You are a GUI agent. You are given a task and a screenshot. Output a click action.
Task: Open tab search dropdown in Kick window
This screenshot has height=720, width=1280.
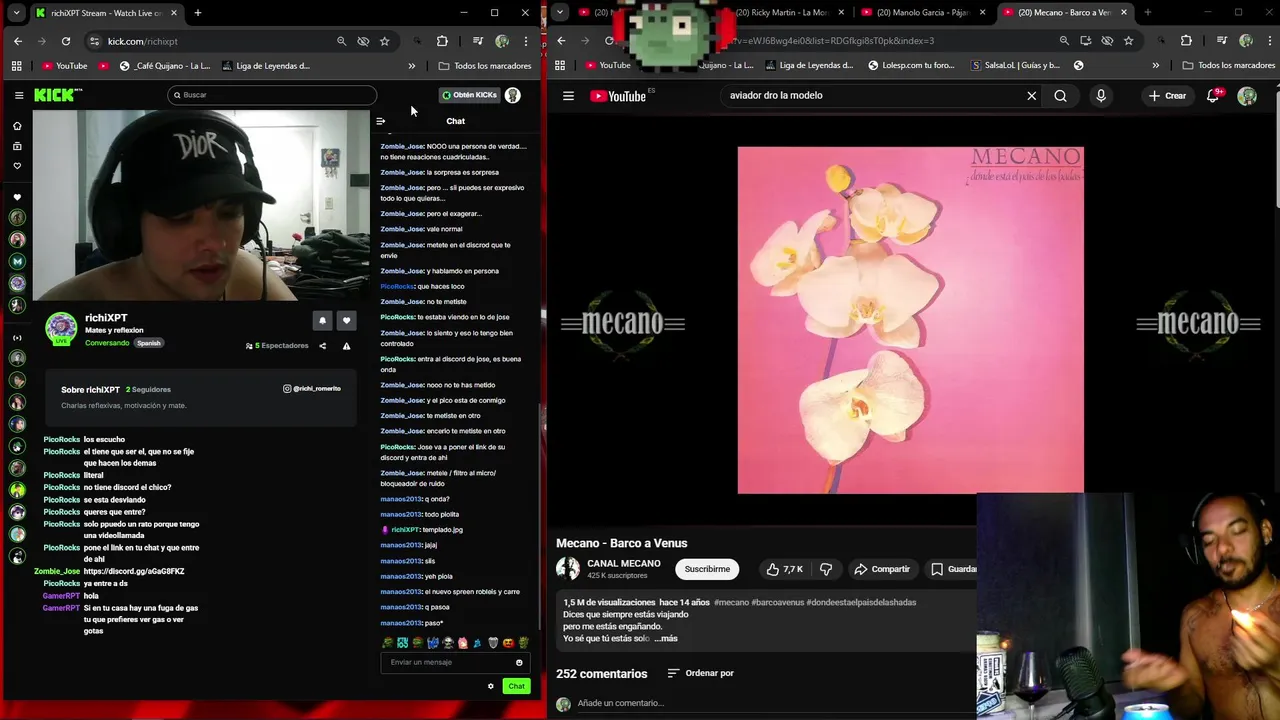(x=16, y=13)
